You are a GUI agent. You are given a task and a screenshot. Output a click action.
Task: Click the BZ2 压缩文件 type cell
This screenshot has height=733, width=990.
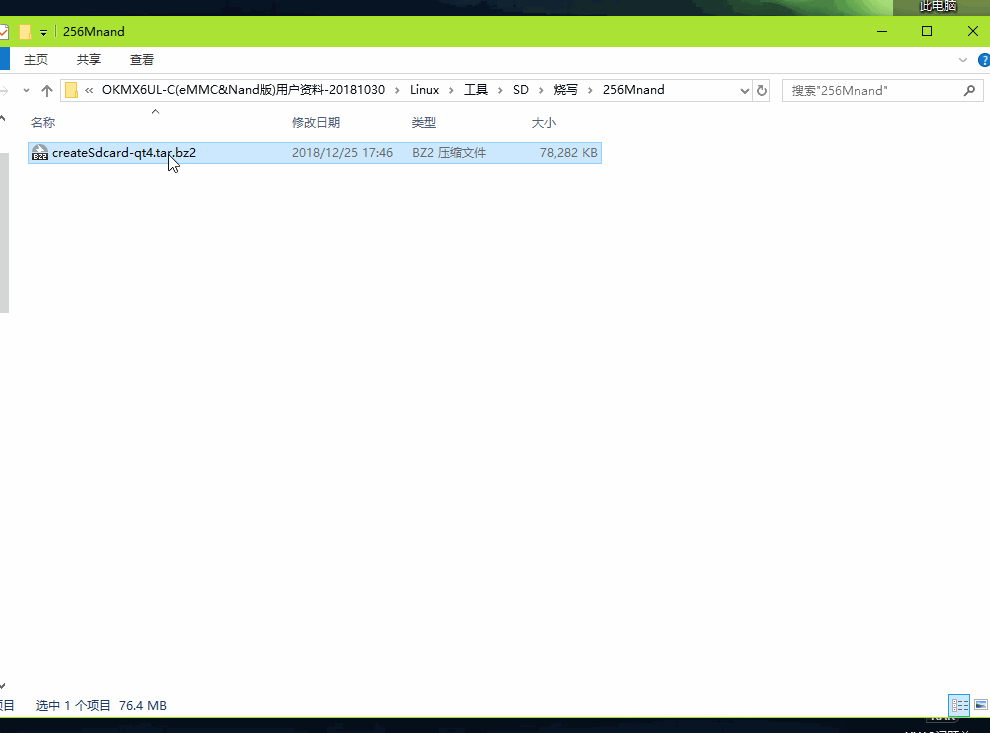[x=449, y=153]
